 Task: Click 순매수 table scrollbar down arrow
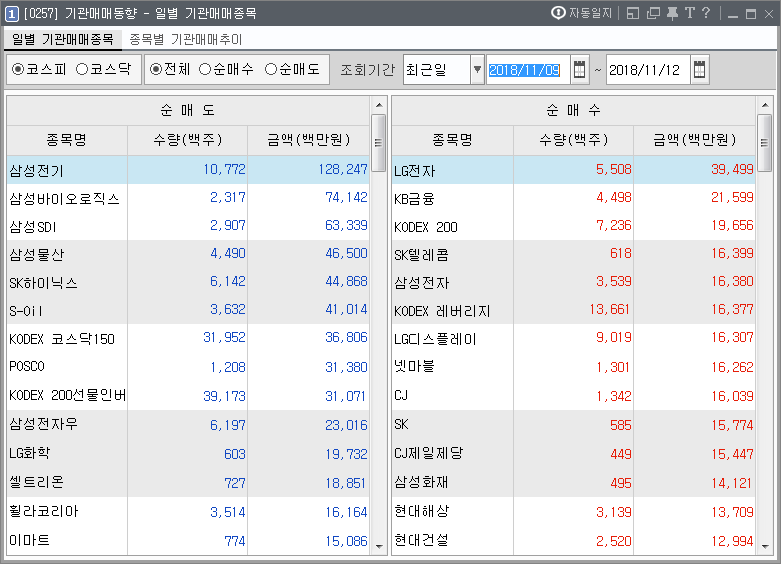(765, 547)
